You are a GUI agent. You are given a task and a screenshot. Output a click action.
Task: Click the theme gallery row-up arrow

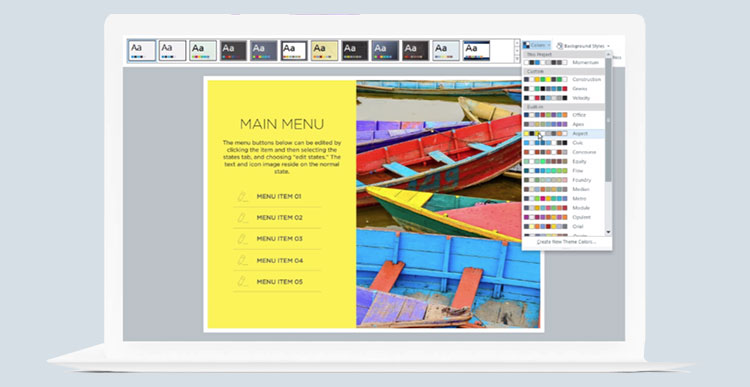pos(517,43)
